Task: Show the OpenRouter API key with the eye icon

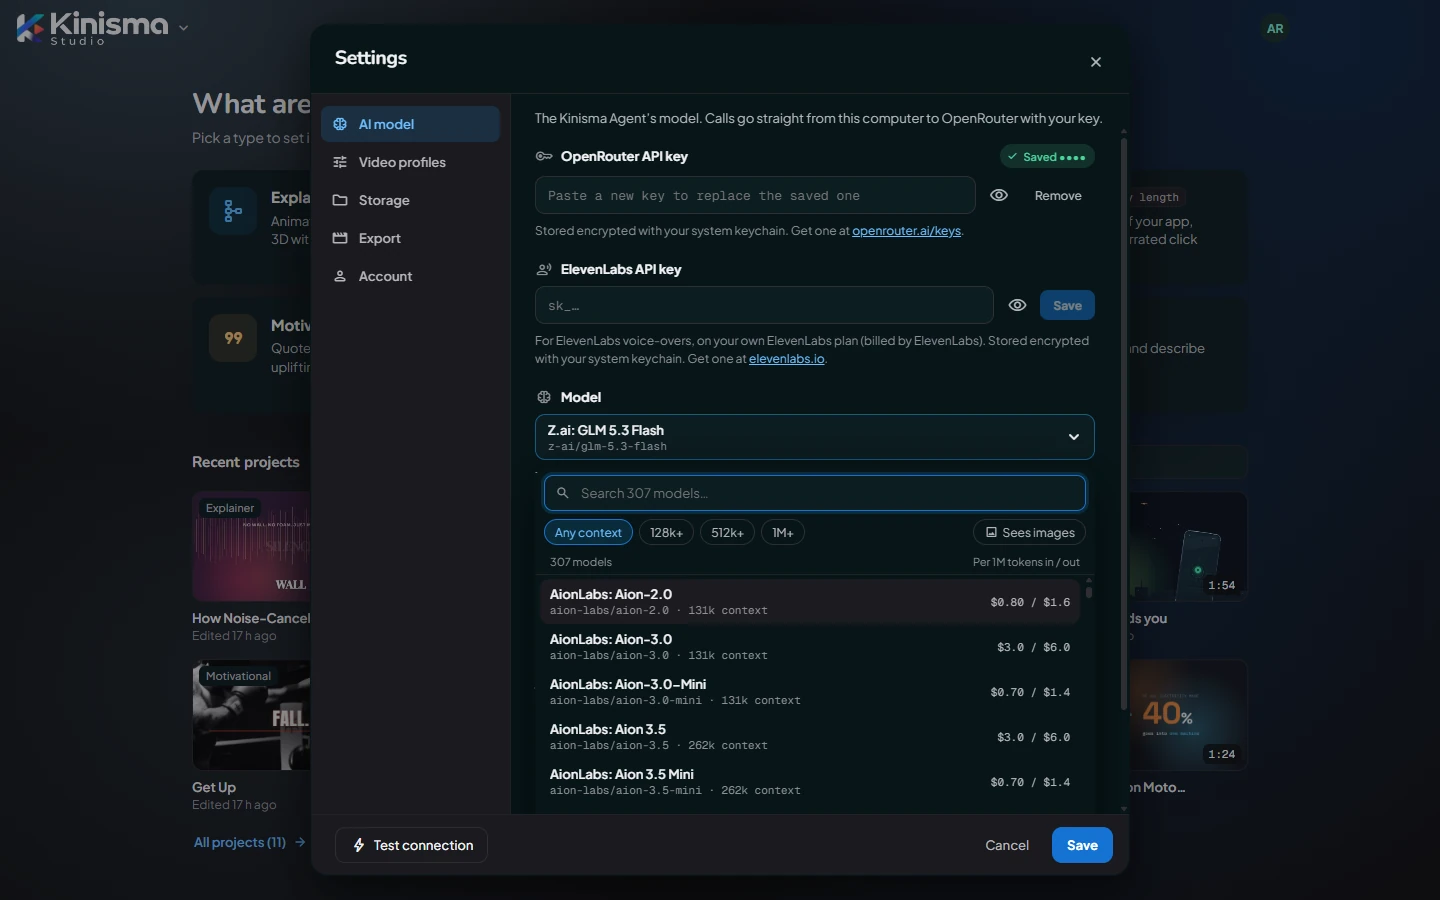Action: coord(999,196)
